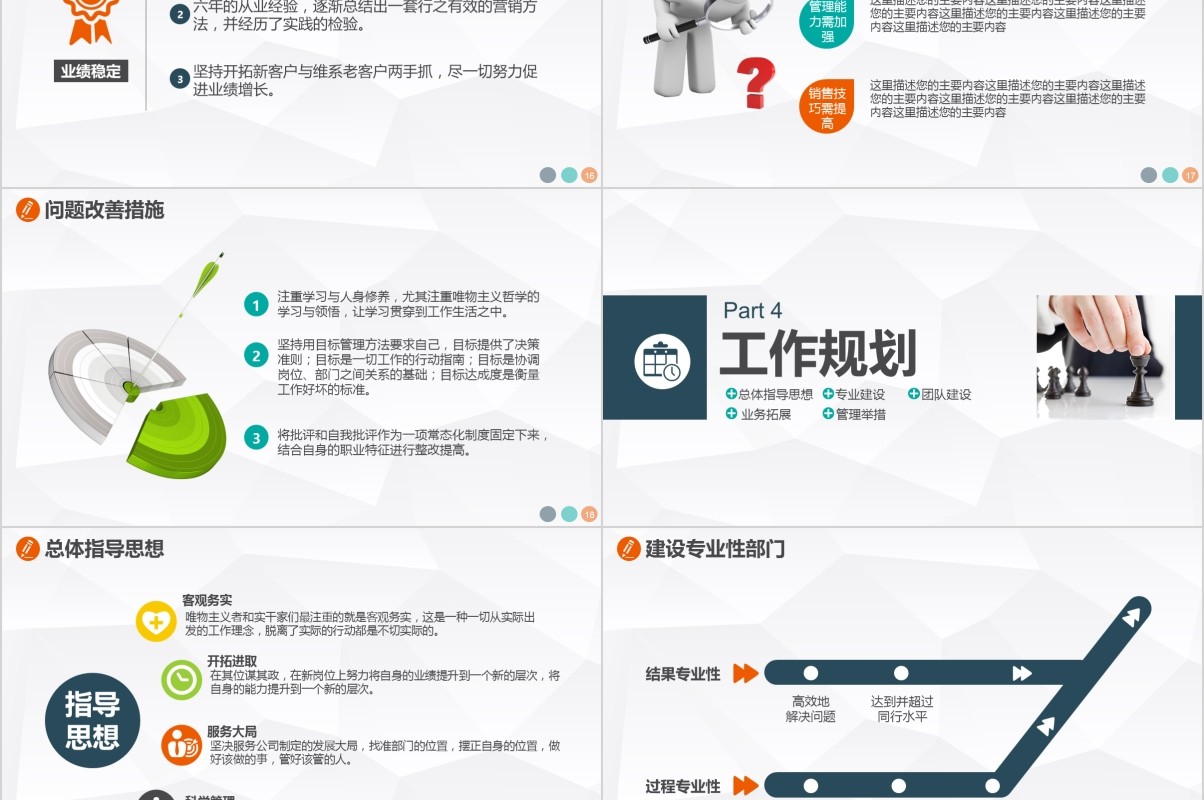
Task: Click the plus icon before 团队建设
Action: tap(914, 394)
